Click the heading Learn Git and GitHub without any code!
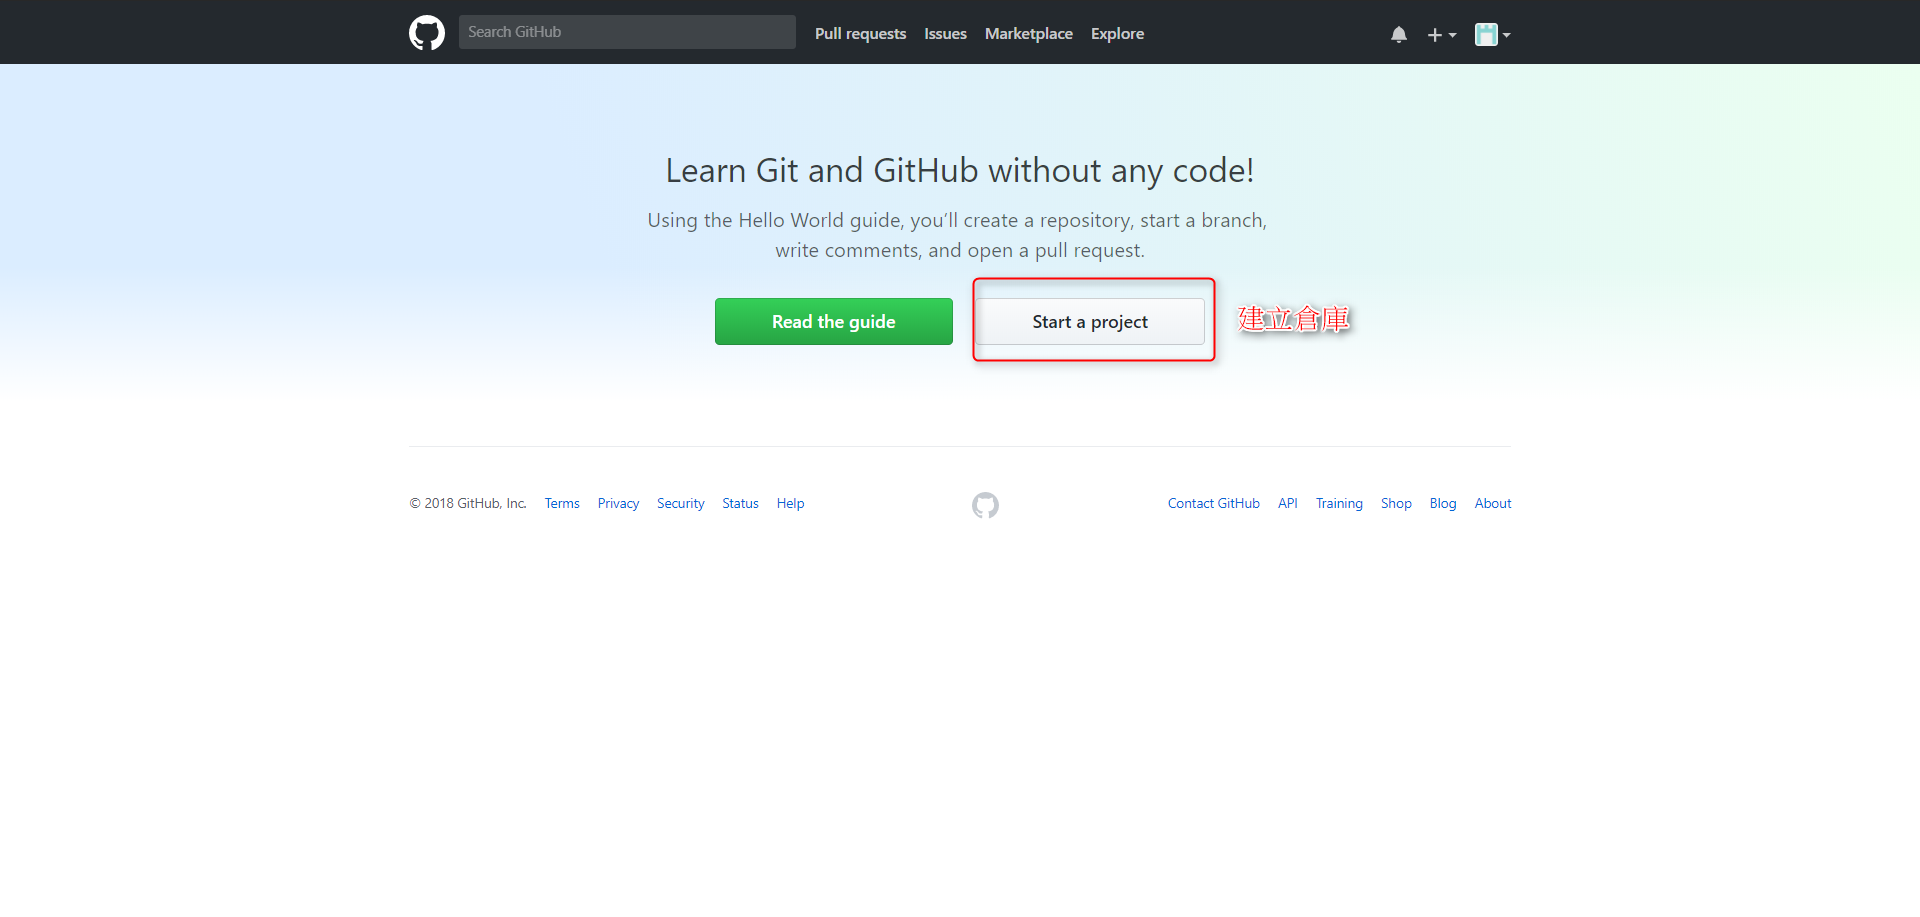The image size is (1920, 917). click(x=960, y=171)
